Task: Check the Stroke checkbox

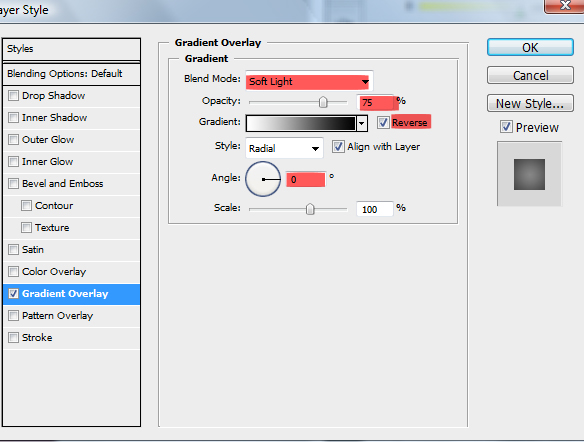Action: pos(13,338)
